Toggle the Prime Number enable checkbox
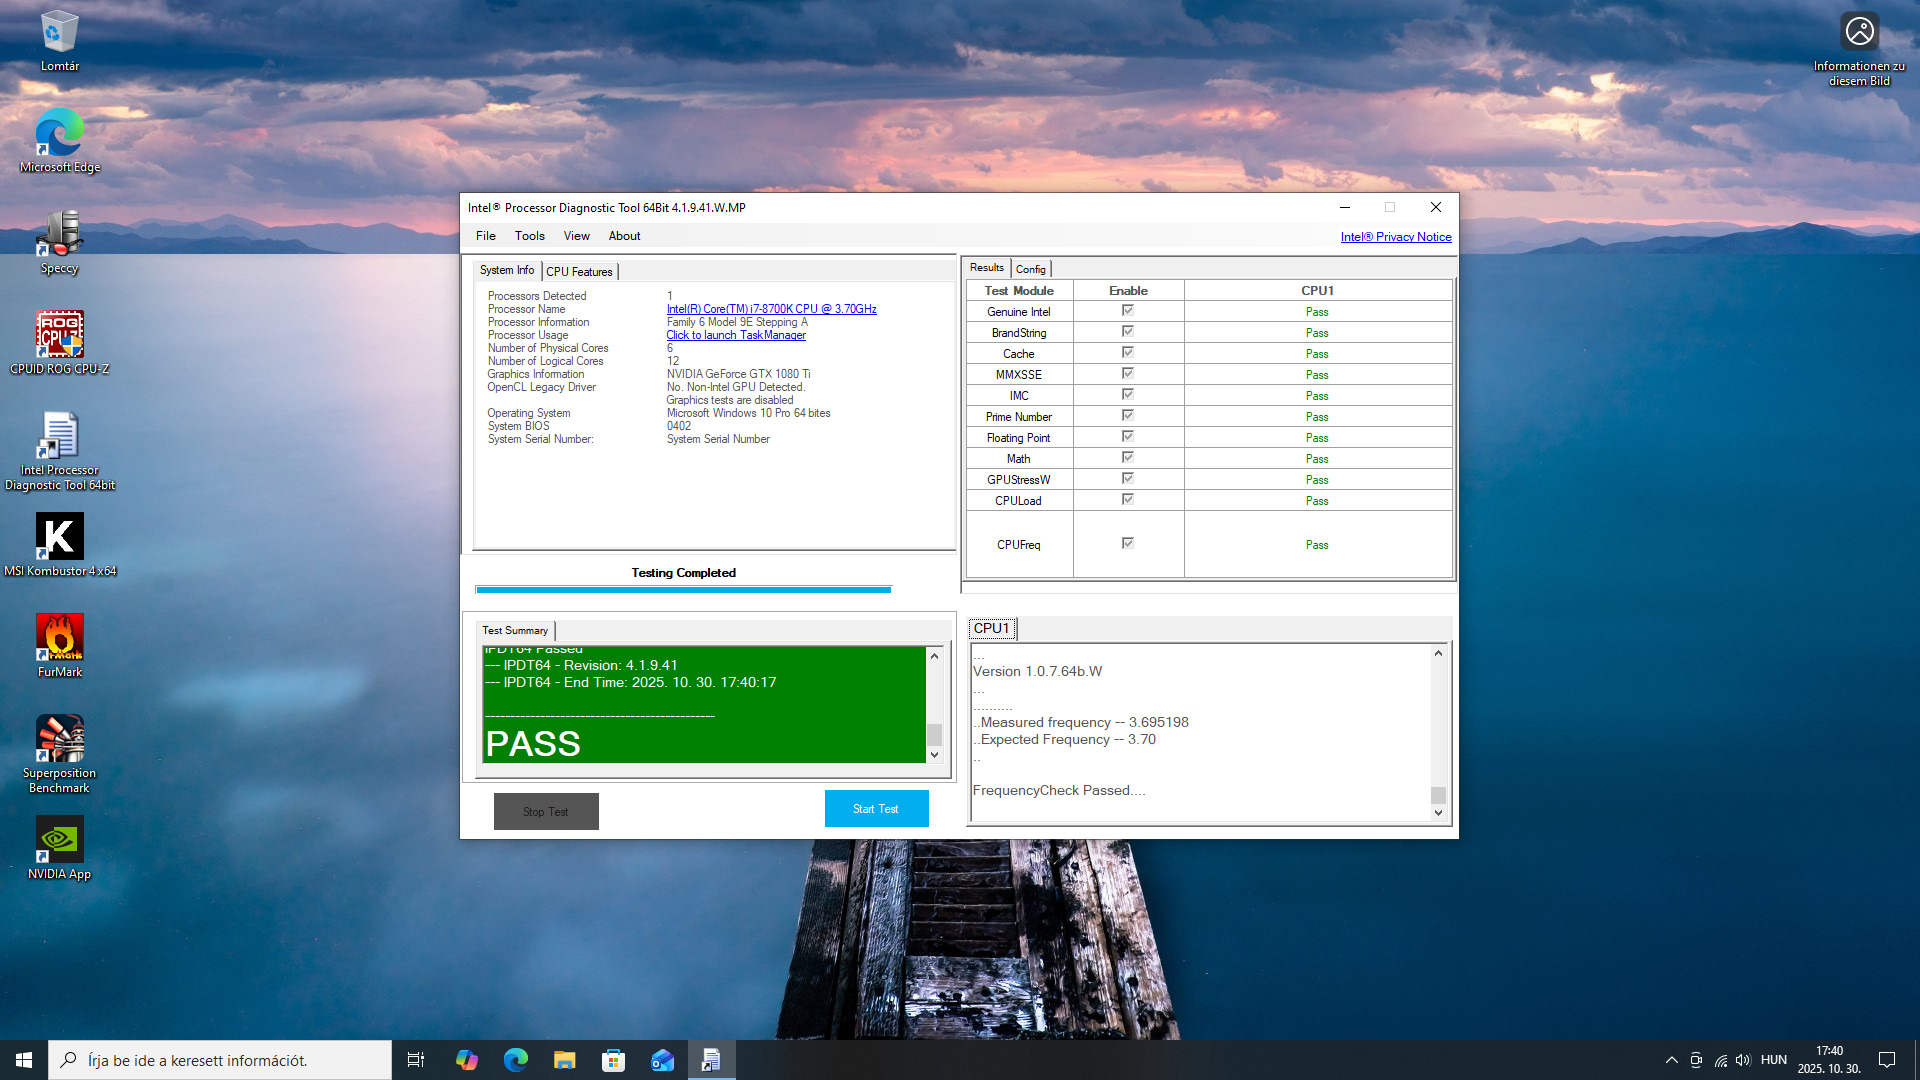 [1128, 416]
